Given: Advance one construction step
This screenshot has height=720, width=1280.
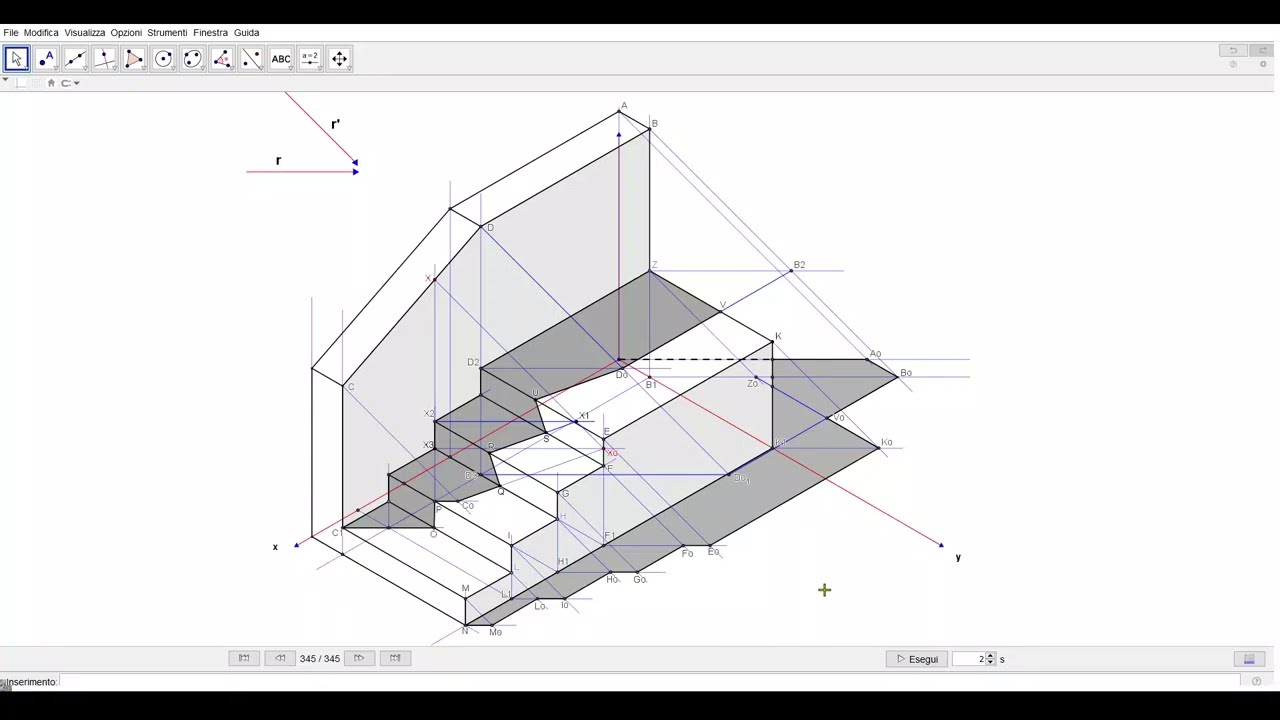Looking at the screenshot, I should [x=358, y=658].
